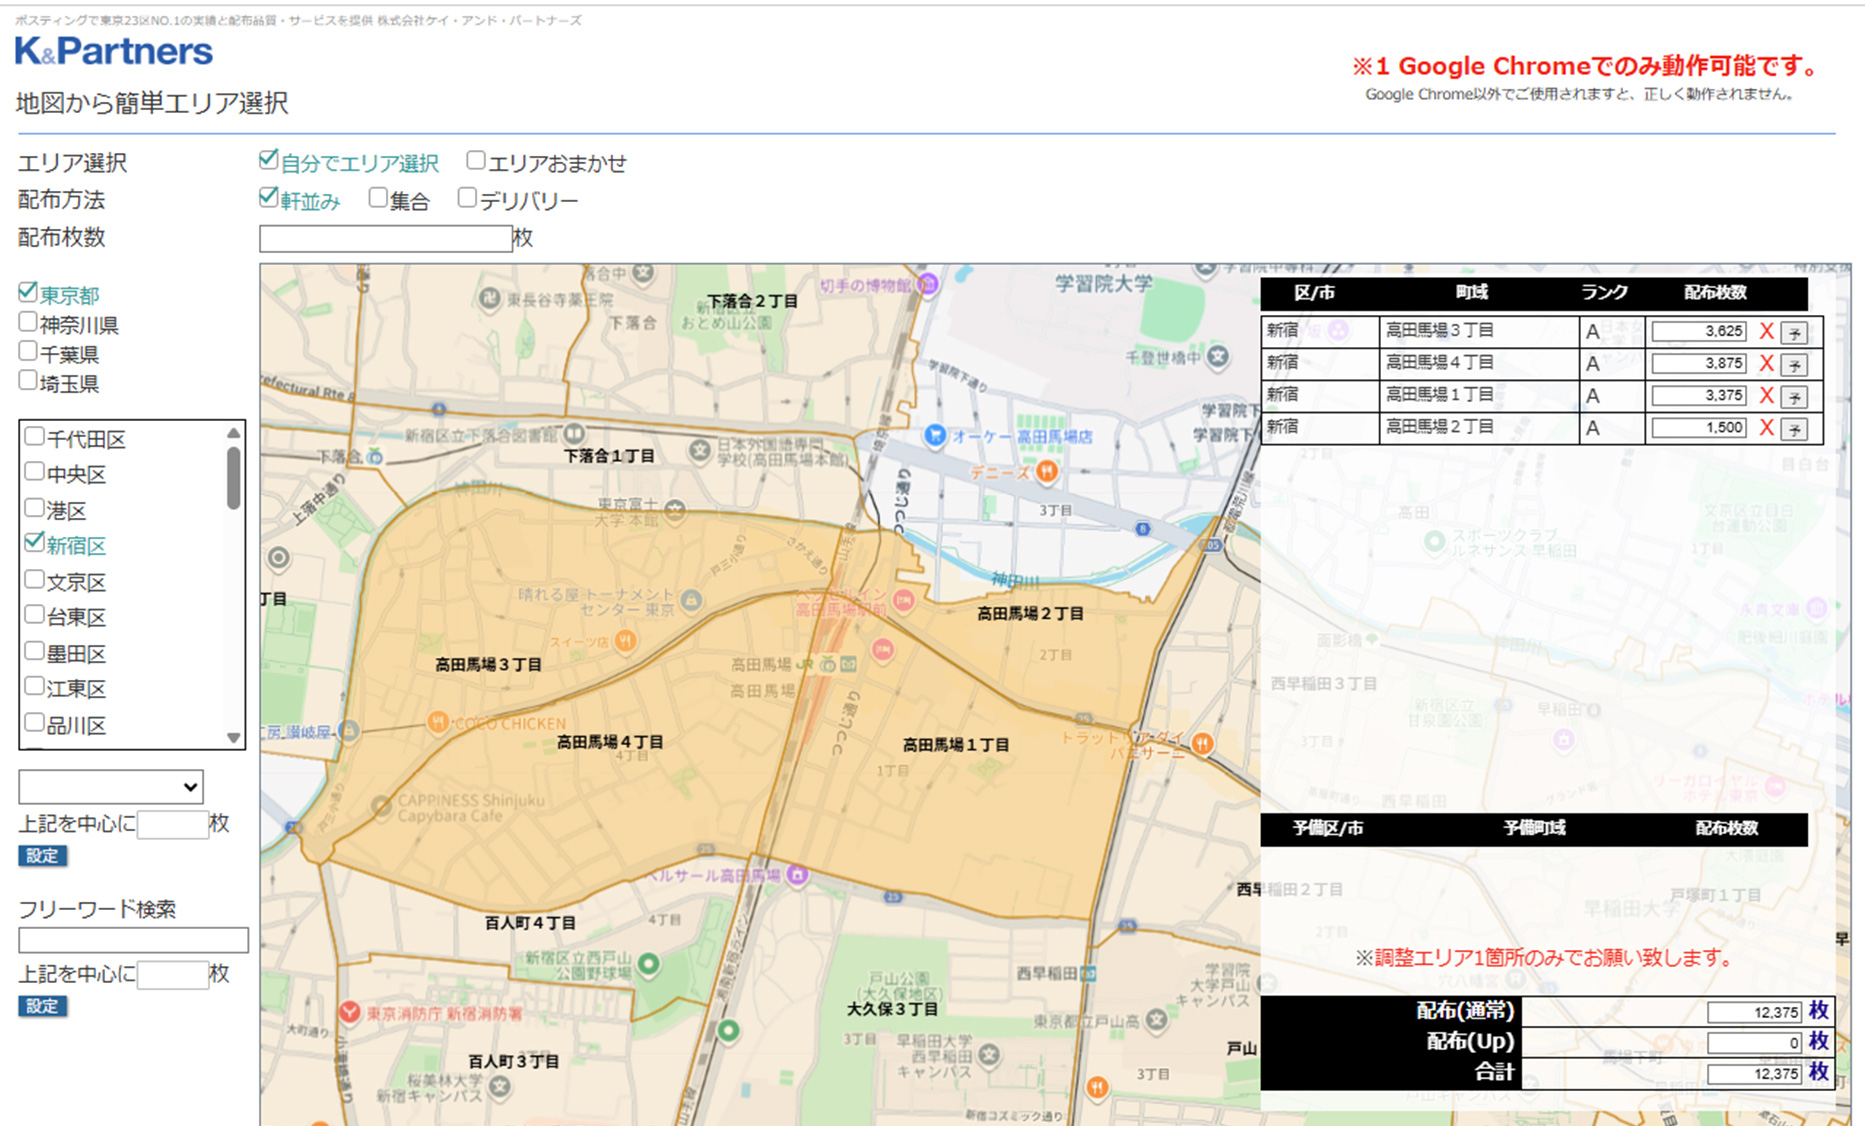Viewport: 1865px width, 1126px height.
Task: Click the 切手の博物館 museum map pin
Action: click(928, 284)
